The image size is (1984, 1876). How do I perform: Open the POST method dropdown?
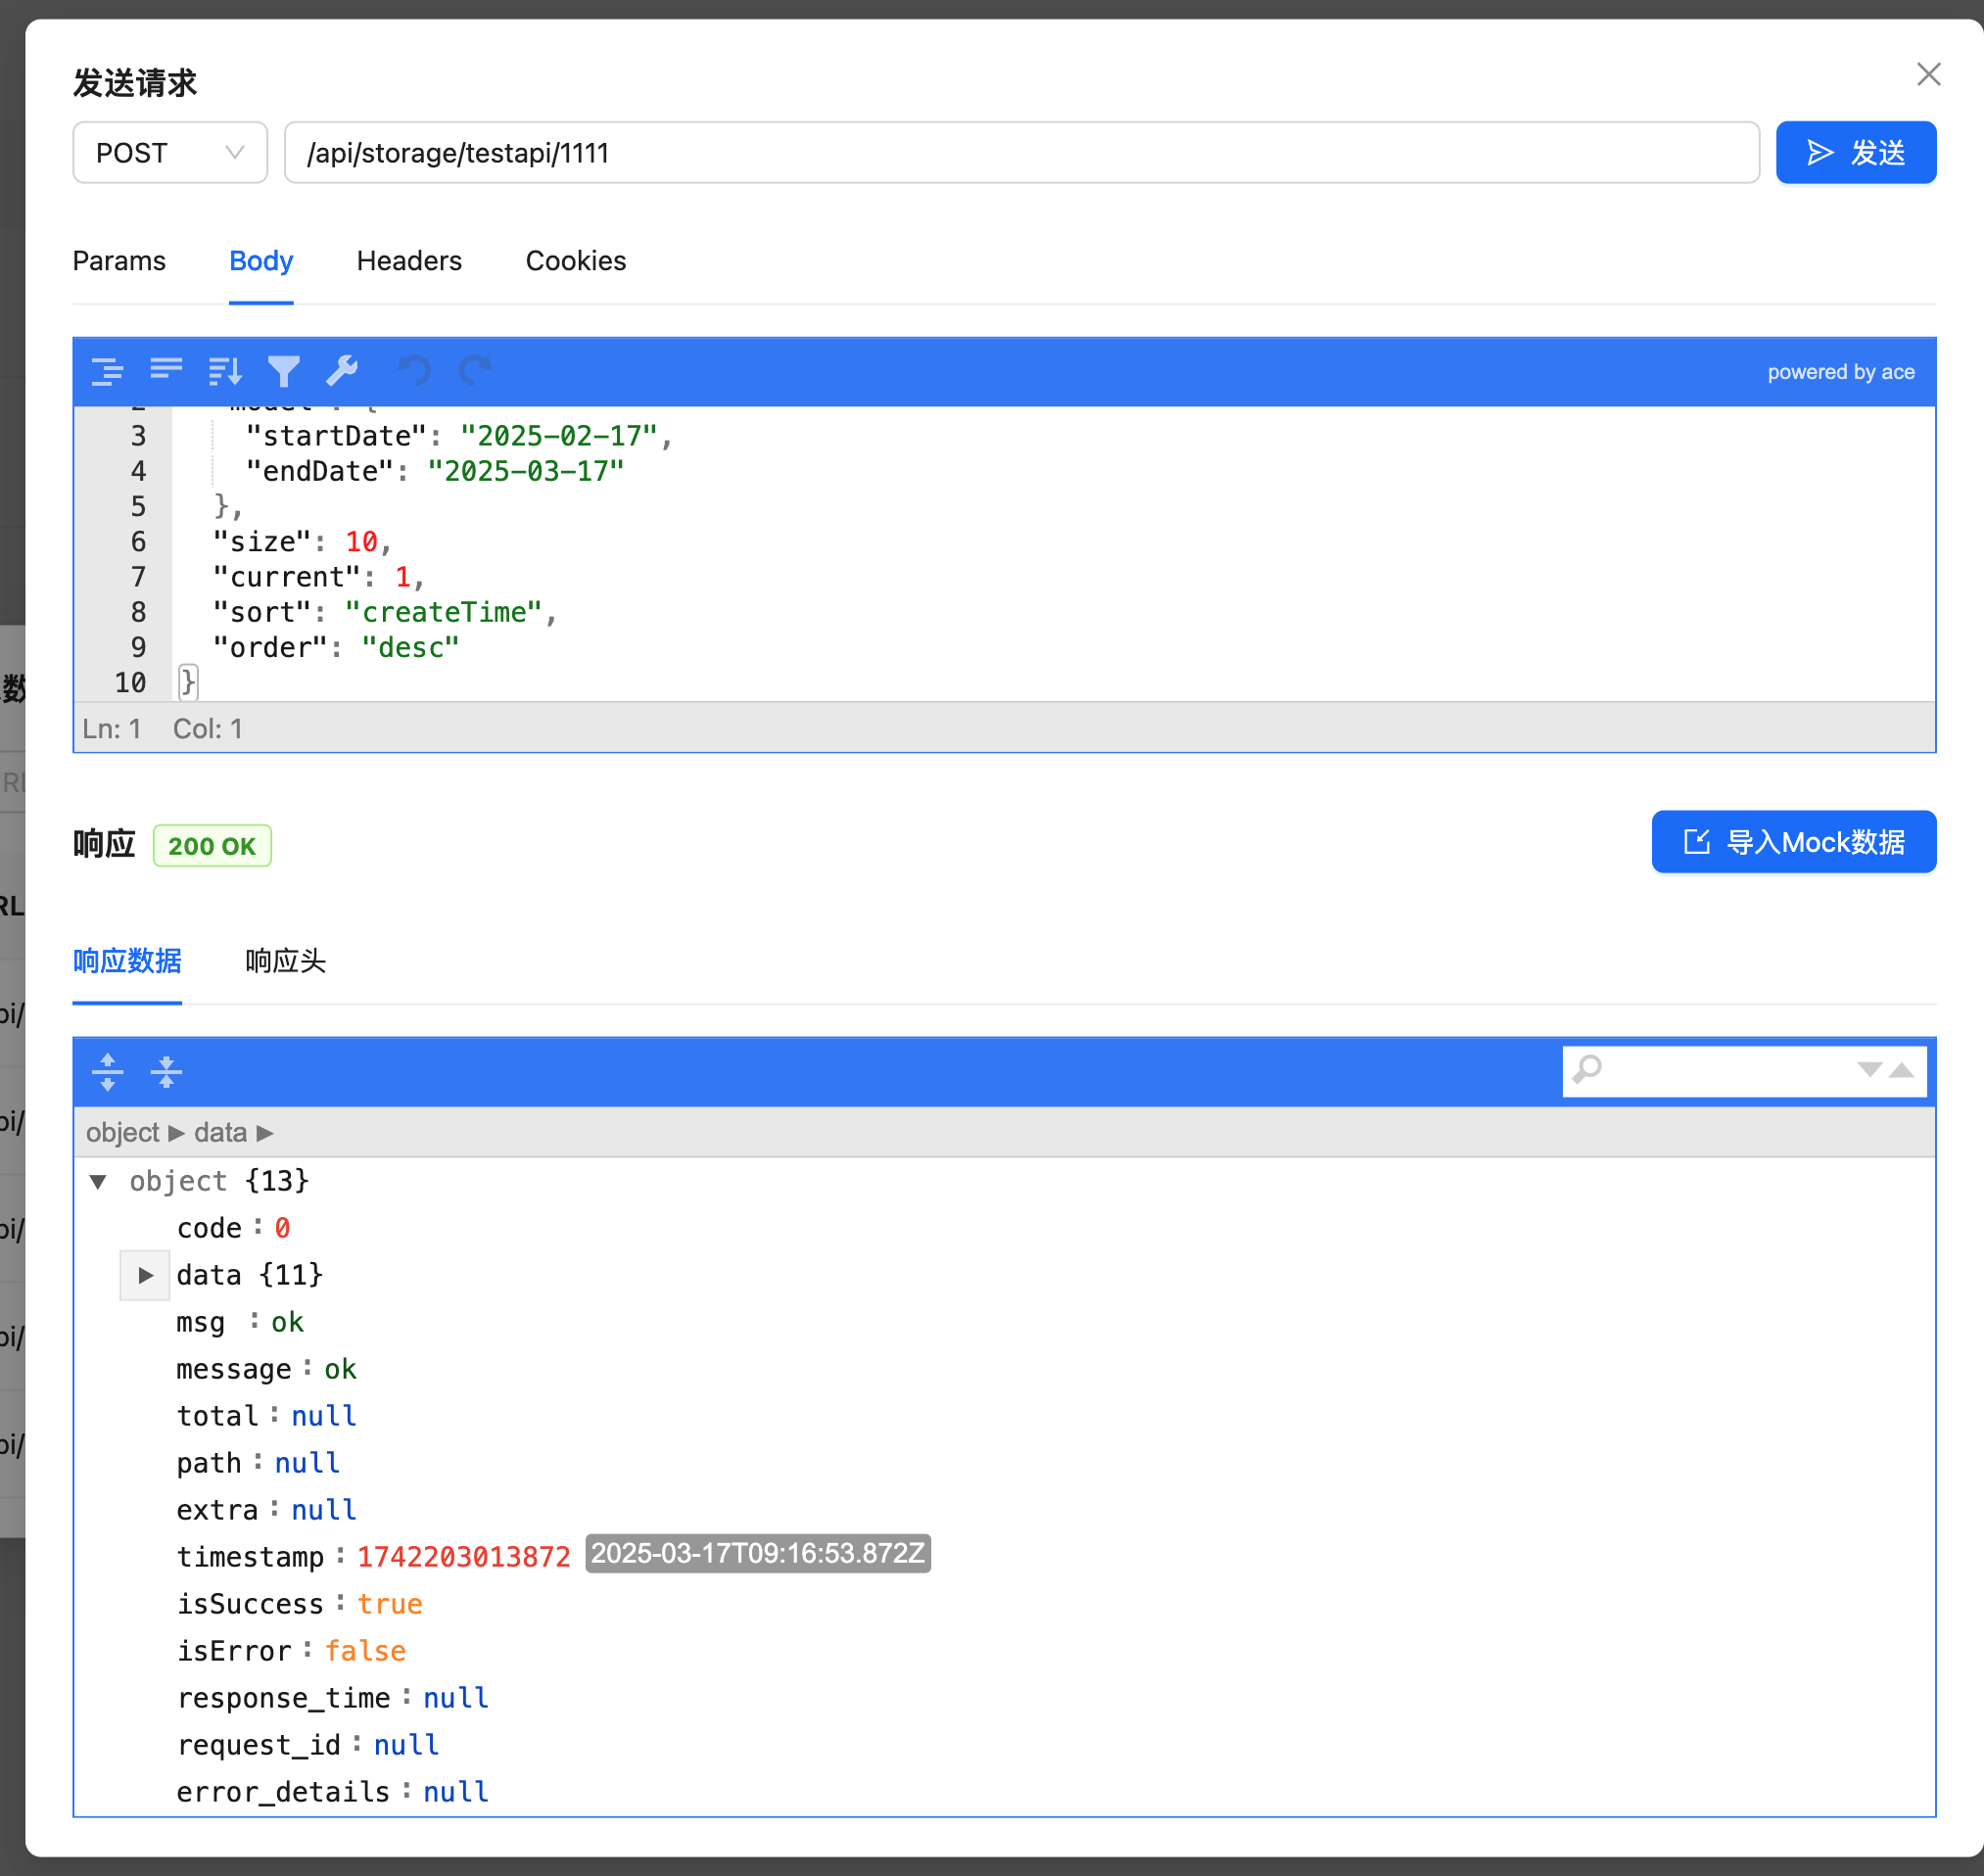click(x=170, y=153)
